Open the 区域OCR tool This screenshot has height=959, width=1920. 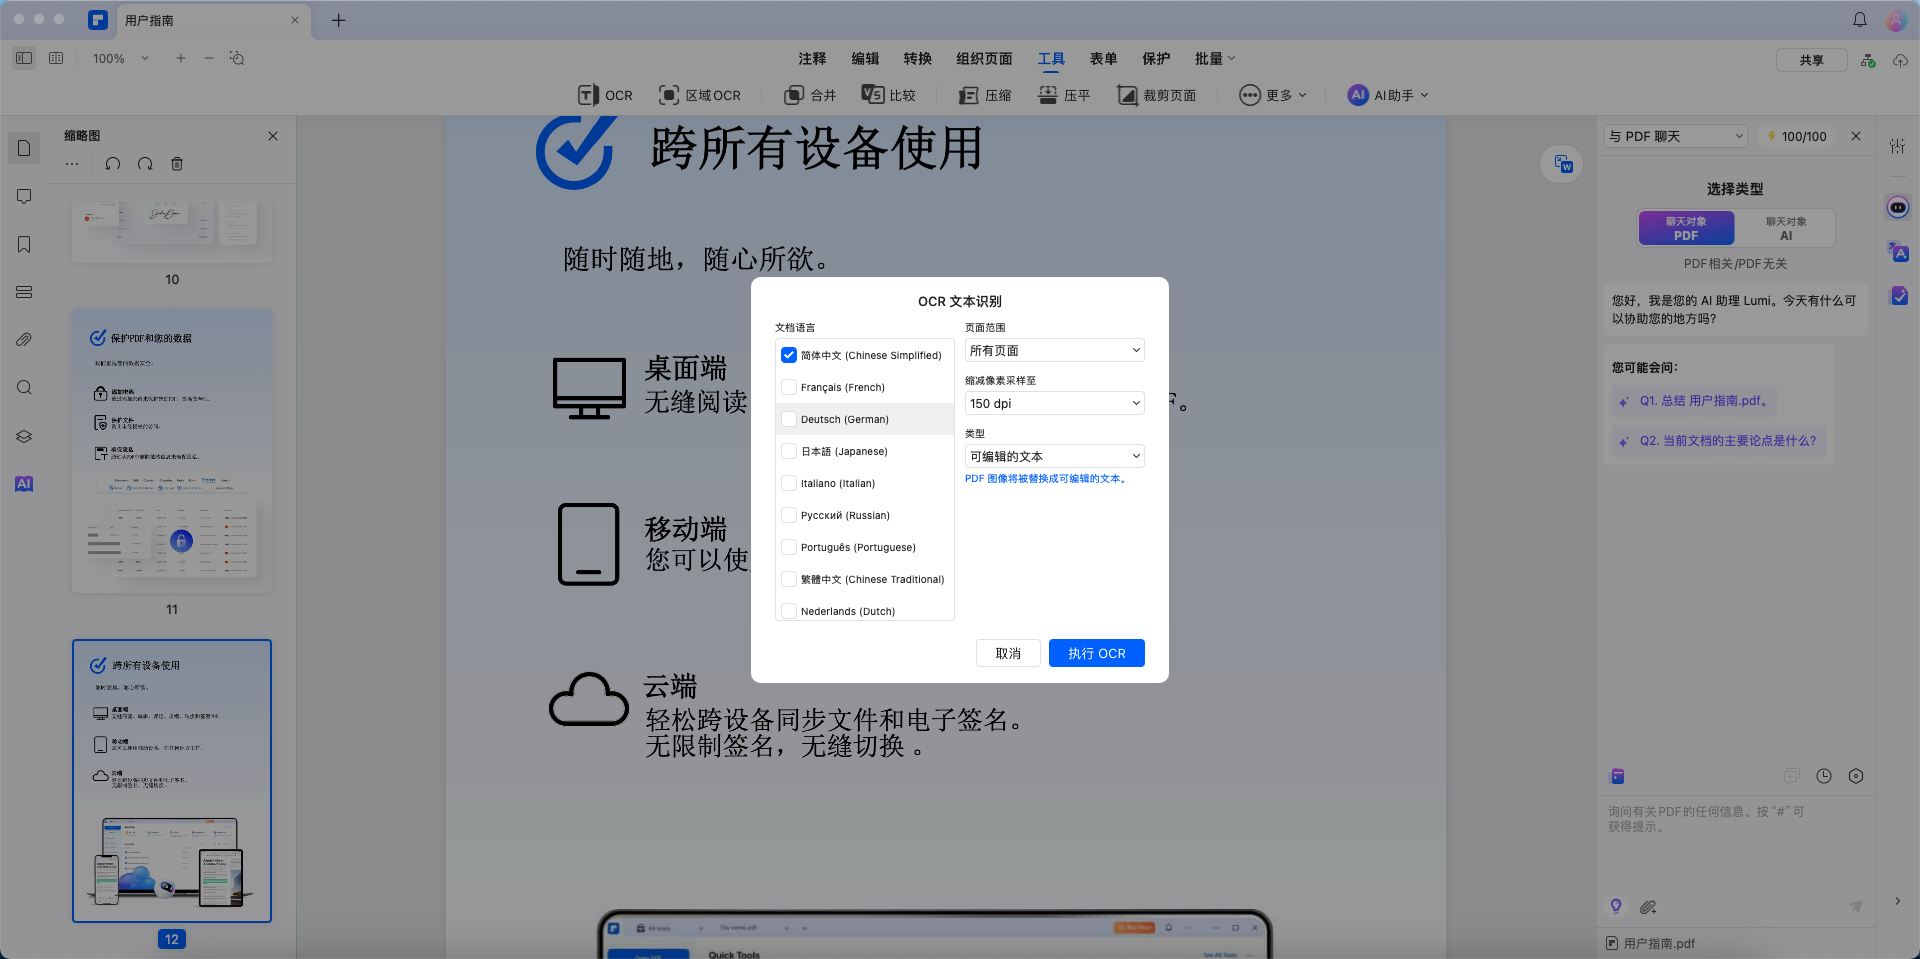pyautogui.click(x=700, y=95)
